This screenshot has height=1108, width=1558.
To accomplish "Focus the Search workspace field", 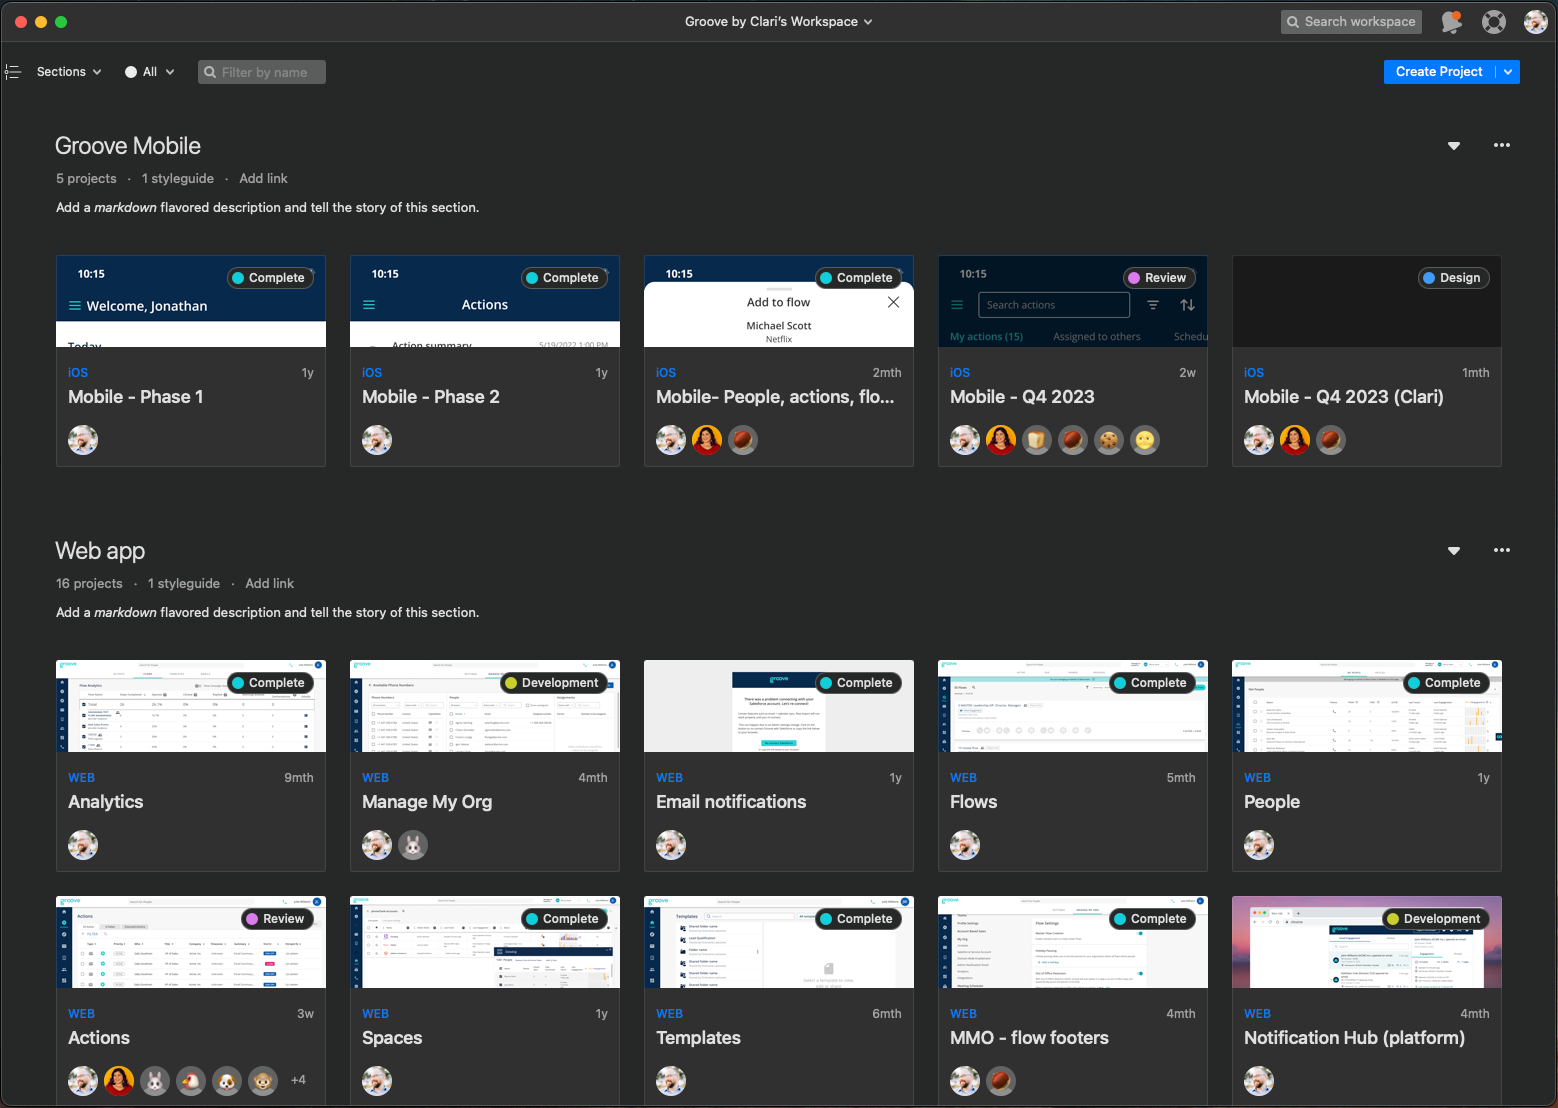I will click(x=1351, y=21).
